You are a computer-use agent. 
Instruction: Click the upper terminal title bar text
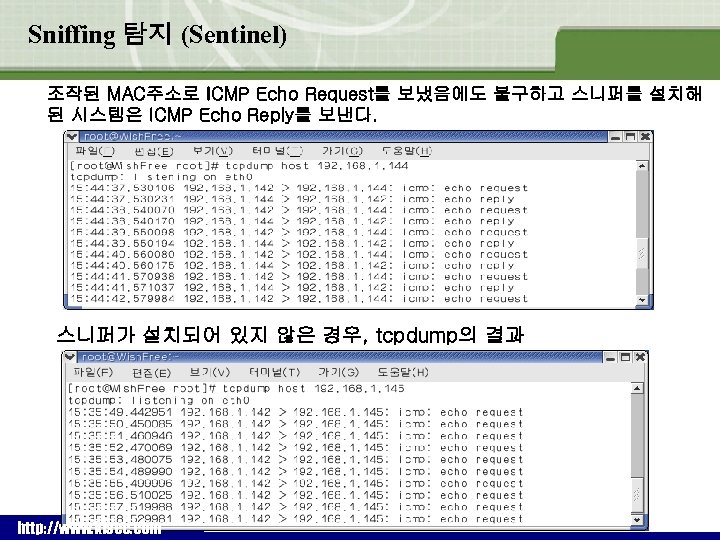click(x=133, y=137)
